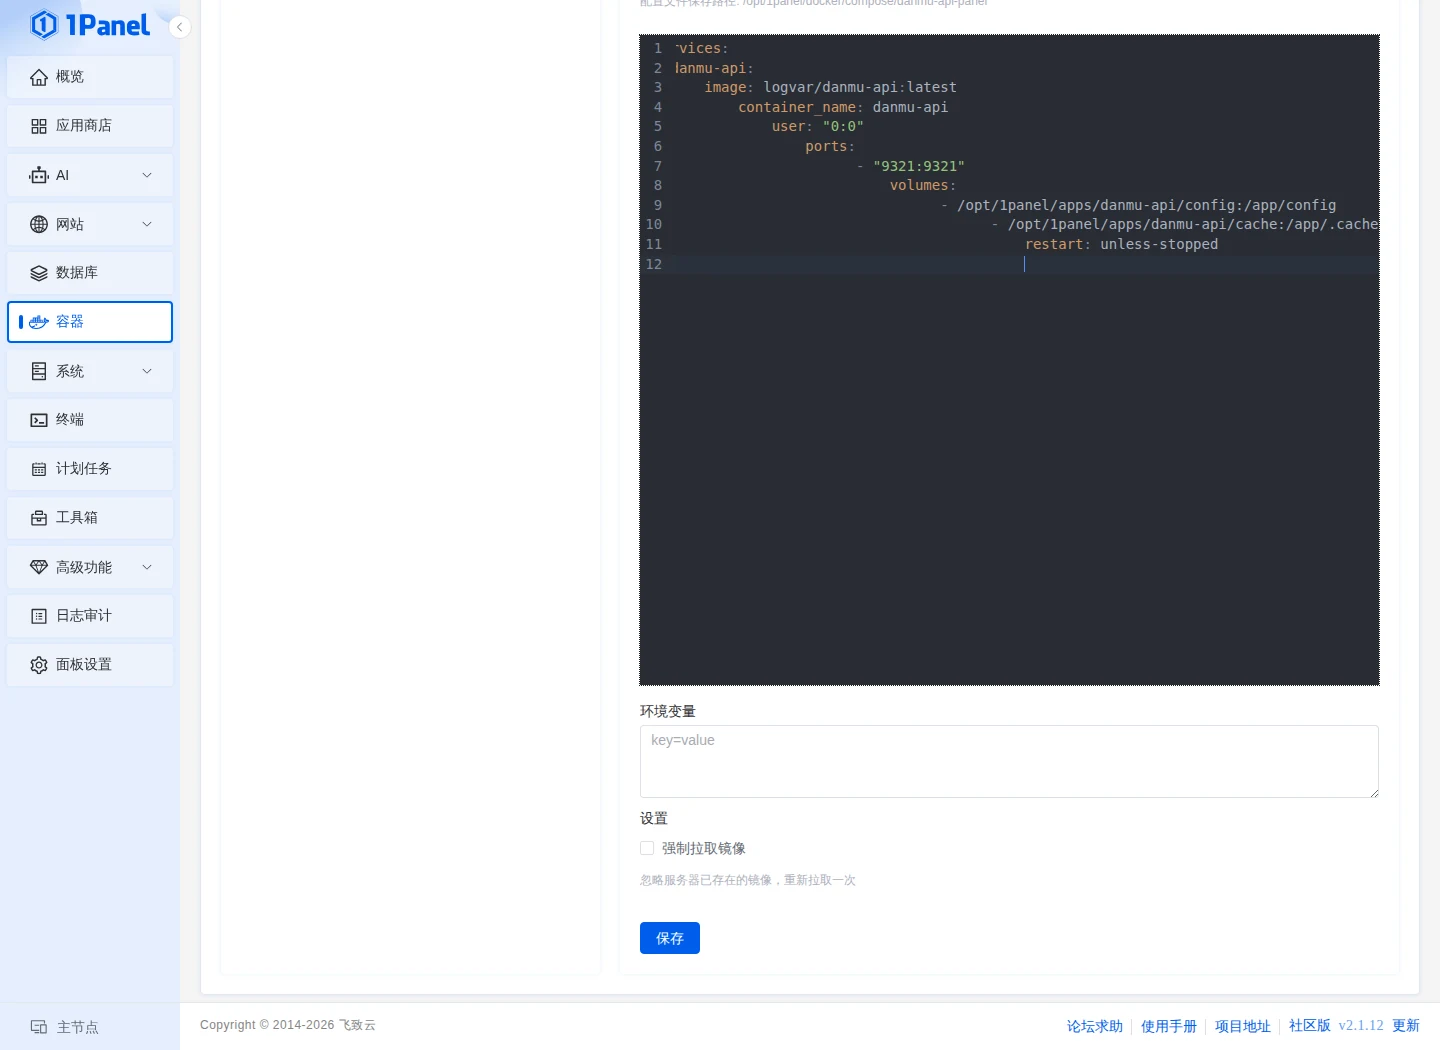The width and height of the screenshot is (1440, 1050).
Task: Expand the 网站 submenu chevron
Action: (x=147, y=224)
